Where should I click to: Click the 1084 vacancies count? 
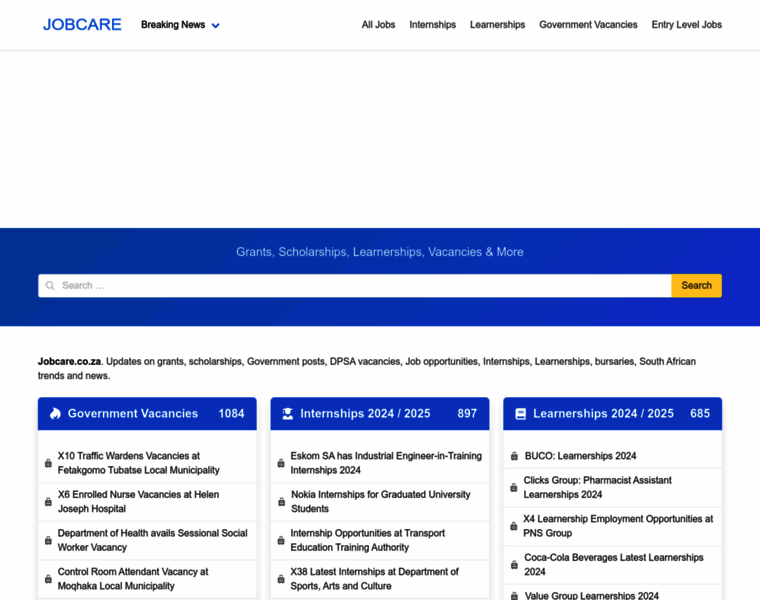[x=231, y=413]
